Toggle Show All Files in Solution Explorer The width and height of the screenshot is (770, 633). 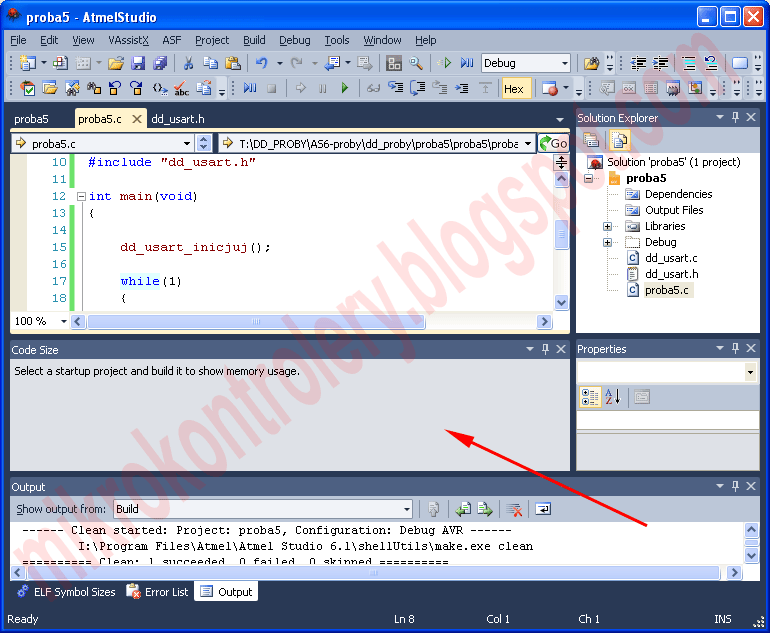pos(620,141)
